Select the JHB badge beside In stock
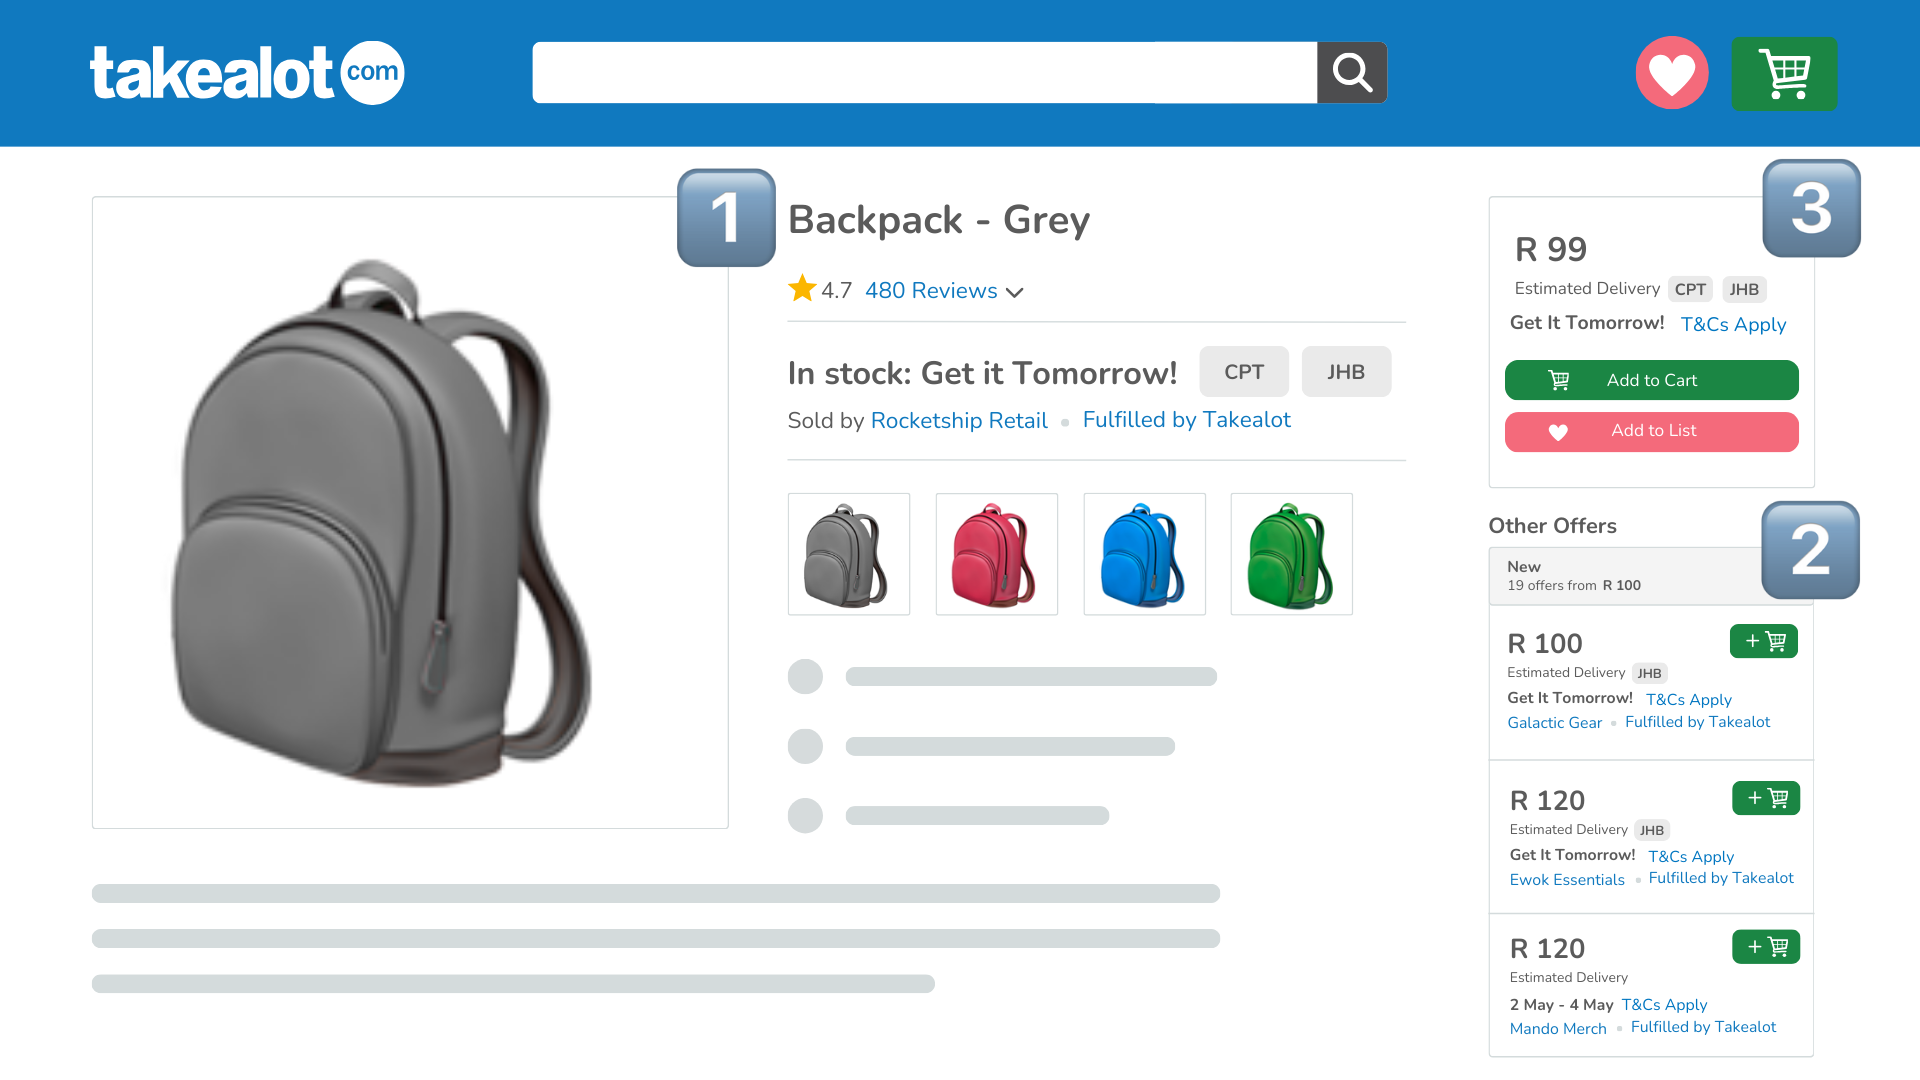 coord(1346,372)
